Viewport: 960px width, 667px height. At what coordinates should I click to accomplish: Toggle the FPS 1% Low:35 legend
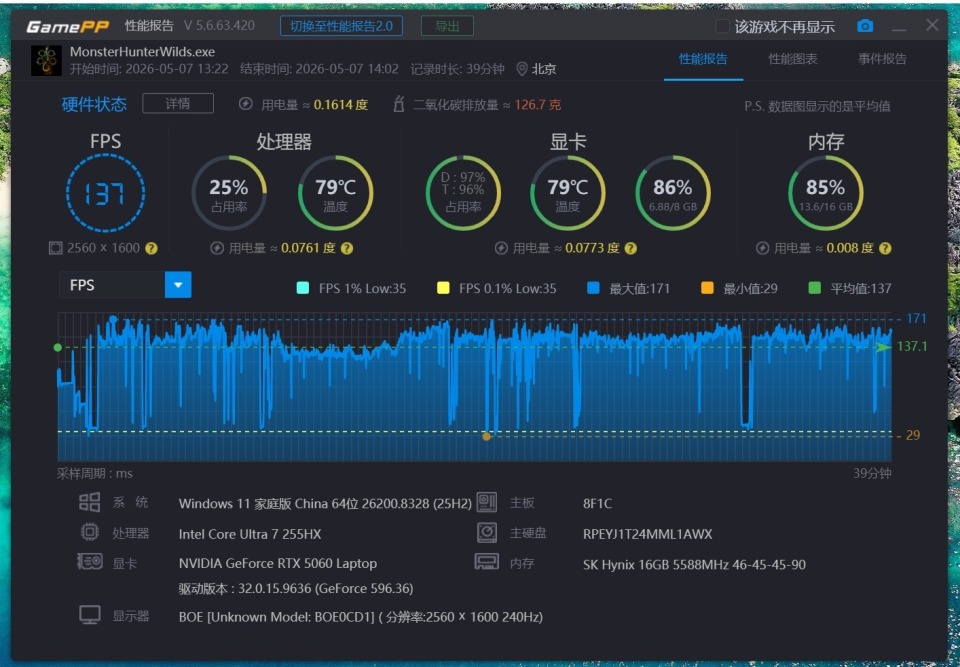[x=351, y=288]
